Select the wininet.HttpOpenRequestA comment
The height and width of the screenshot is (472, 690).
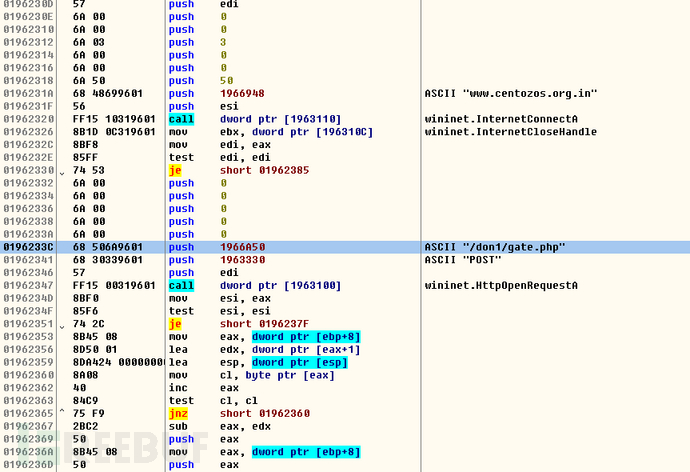click(x=501, y=285)
